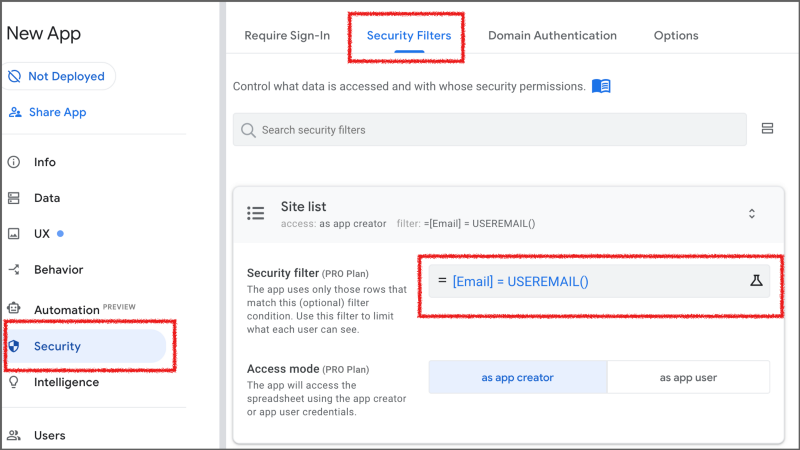Open the Options tab
This screenshot has width=800, height=450.
[x=676, y=36]
